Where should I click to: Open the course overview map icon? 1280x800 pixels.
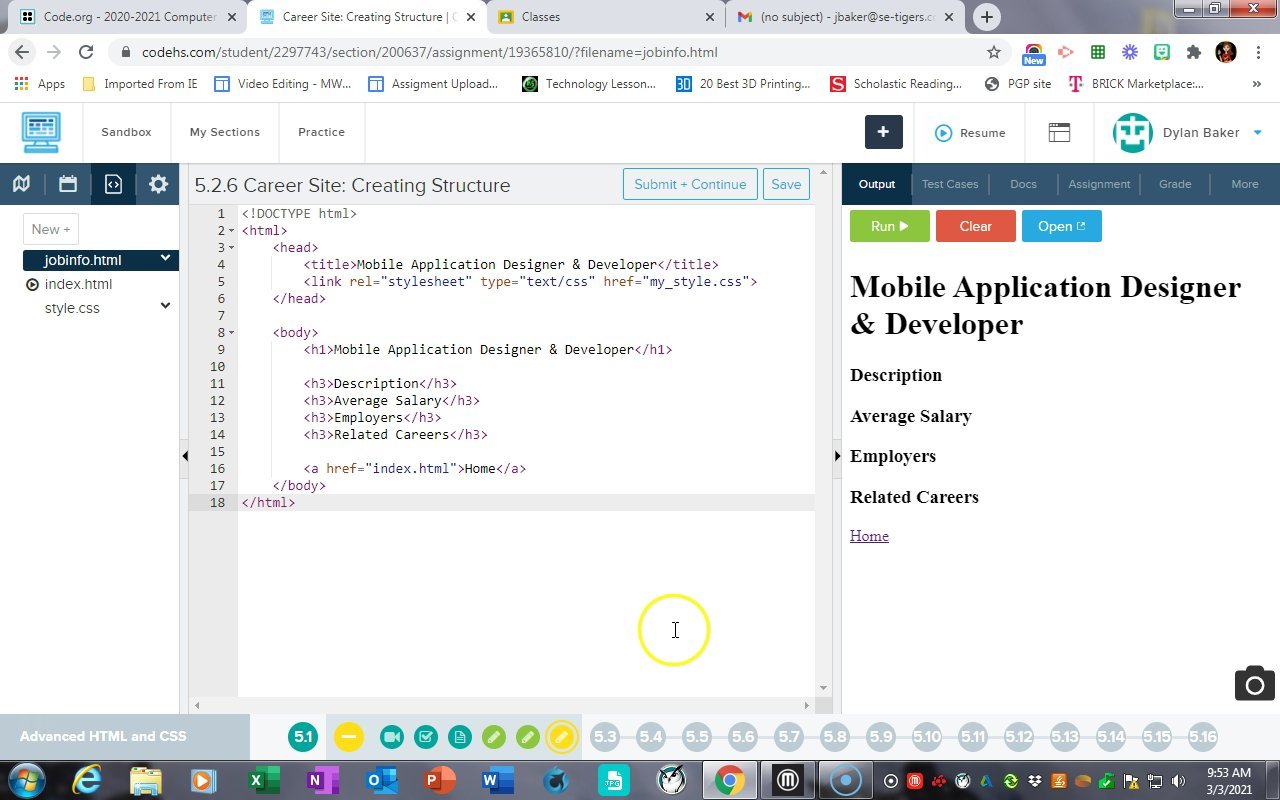pyautogui.click(x=22, y=184)
